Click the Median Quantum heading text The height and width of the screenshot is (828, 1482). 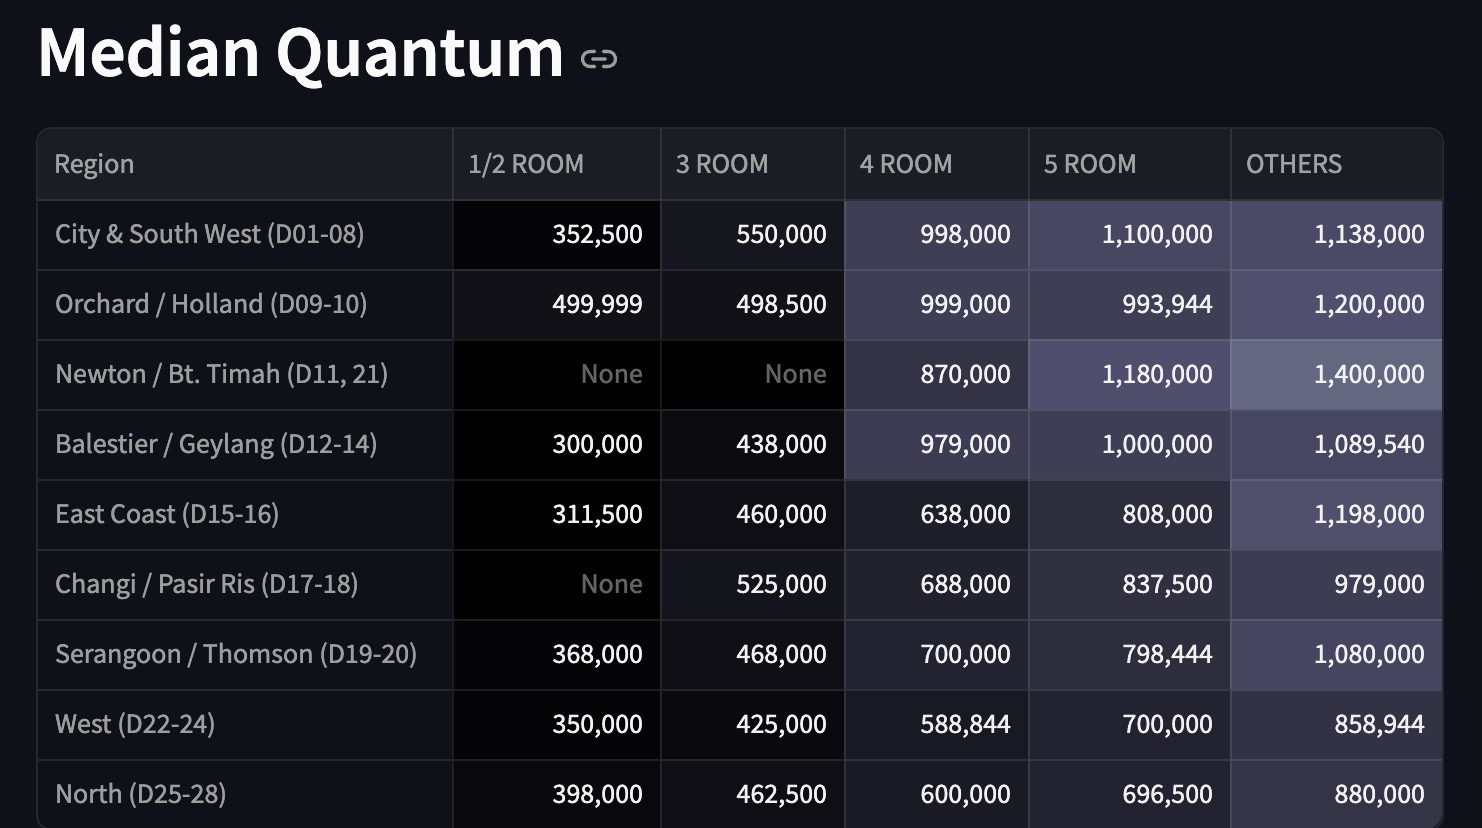pos(300,52)
